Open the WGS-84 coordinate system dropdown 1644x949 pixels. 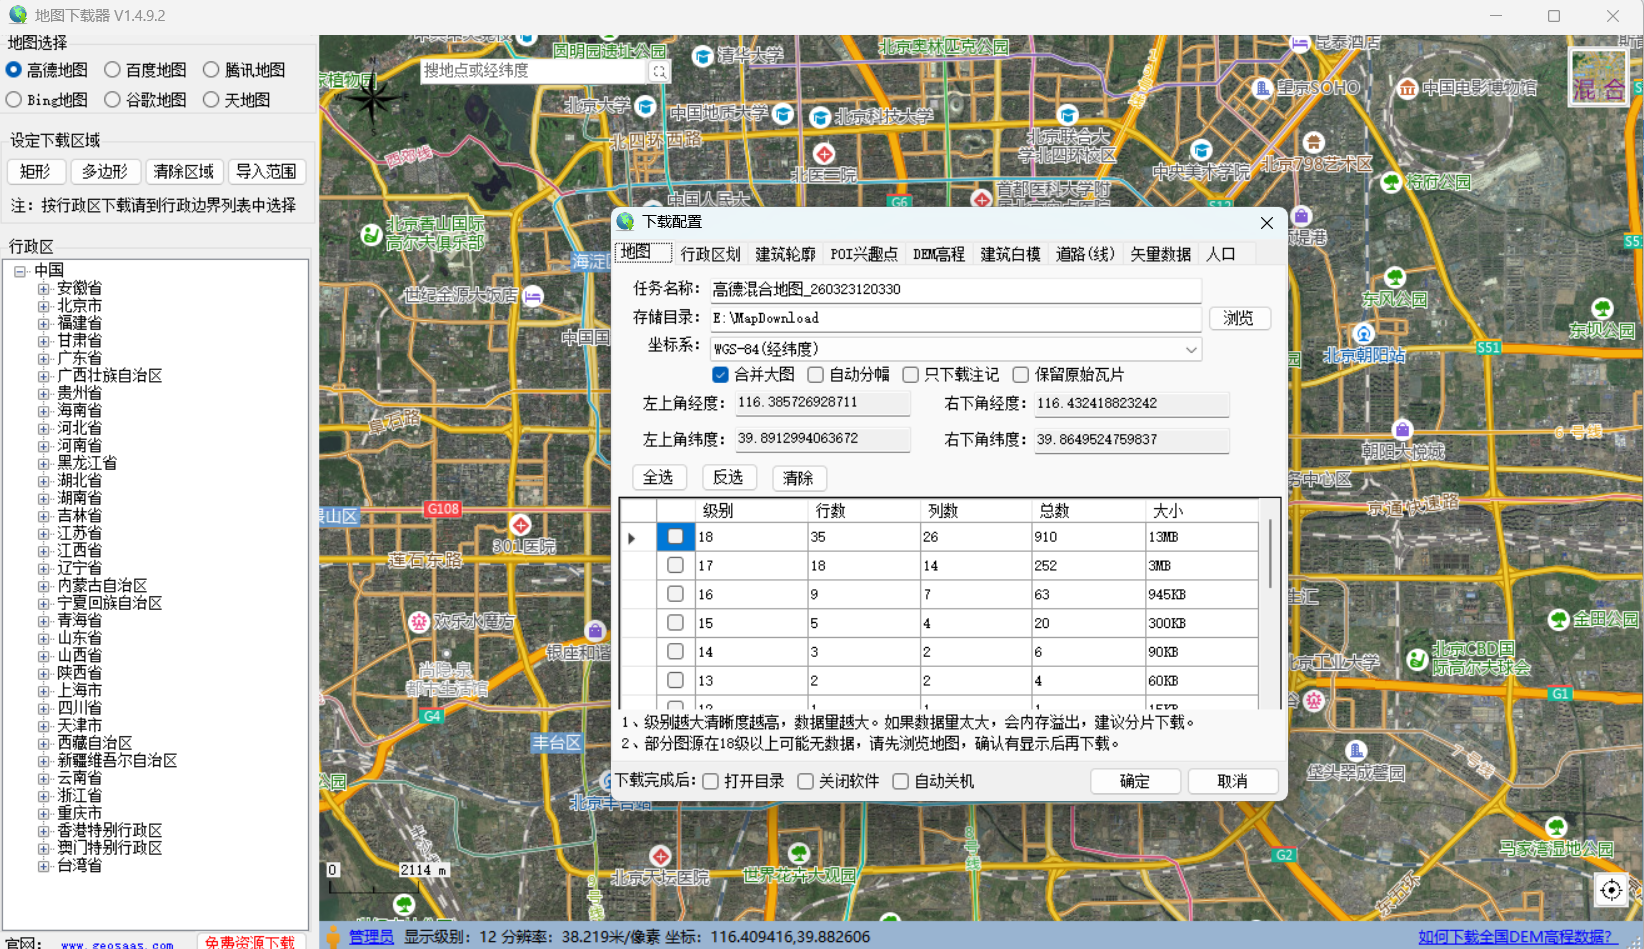1190,348
